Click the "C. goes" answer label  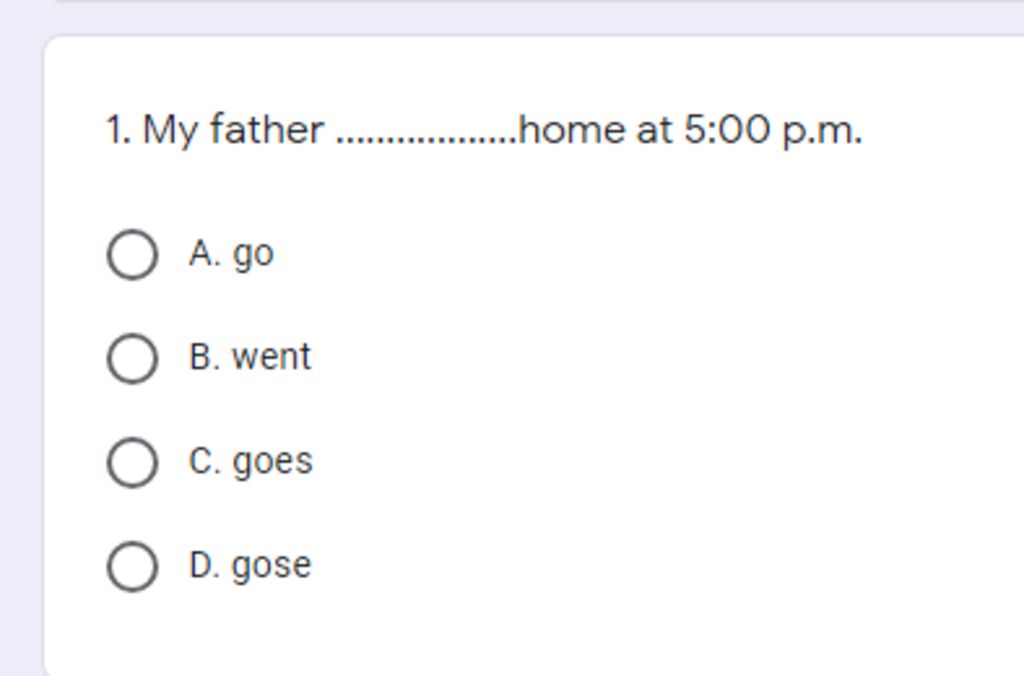pos(251,462)
